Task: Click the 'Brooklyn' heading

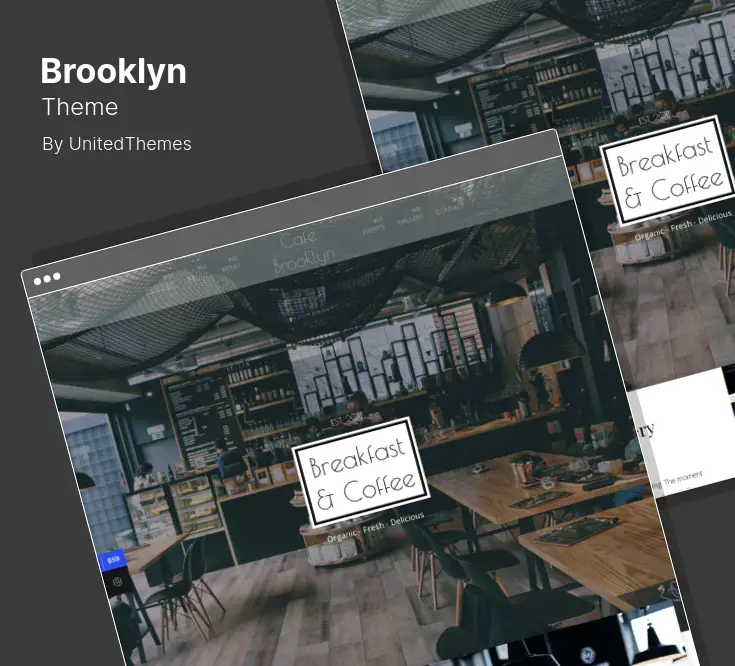Action: [113, 71]
